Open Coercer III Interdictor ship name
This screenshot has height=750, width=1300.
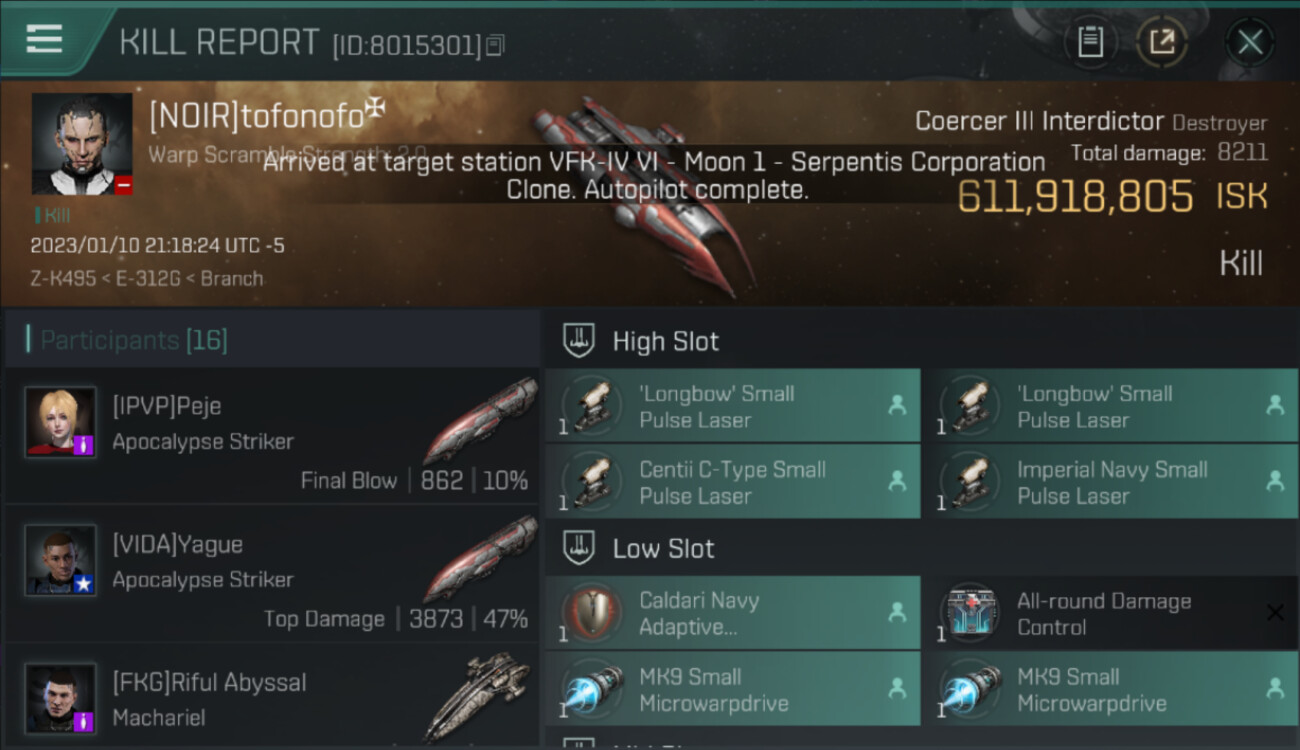[x=1040, y=122]
